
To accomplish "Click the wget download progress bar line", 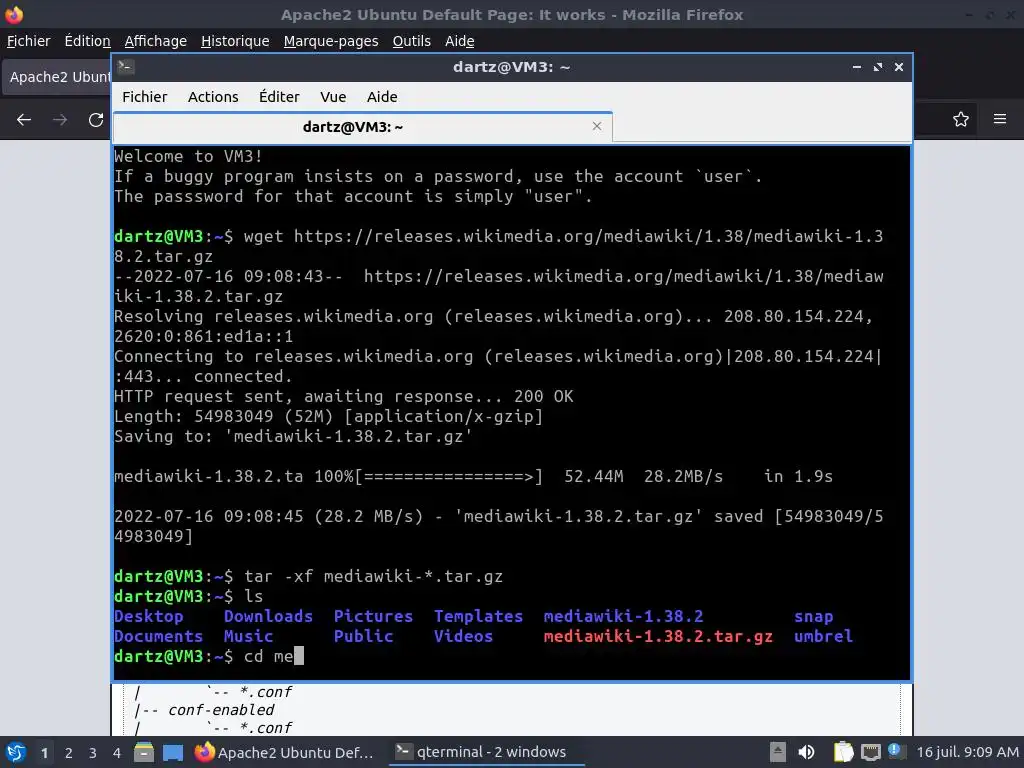I will pos(473,476).
